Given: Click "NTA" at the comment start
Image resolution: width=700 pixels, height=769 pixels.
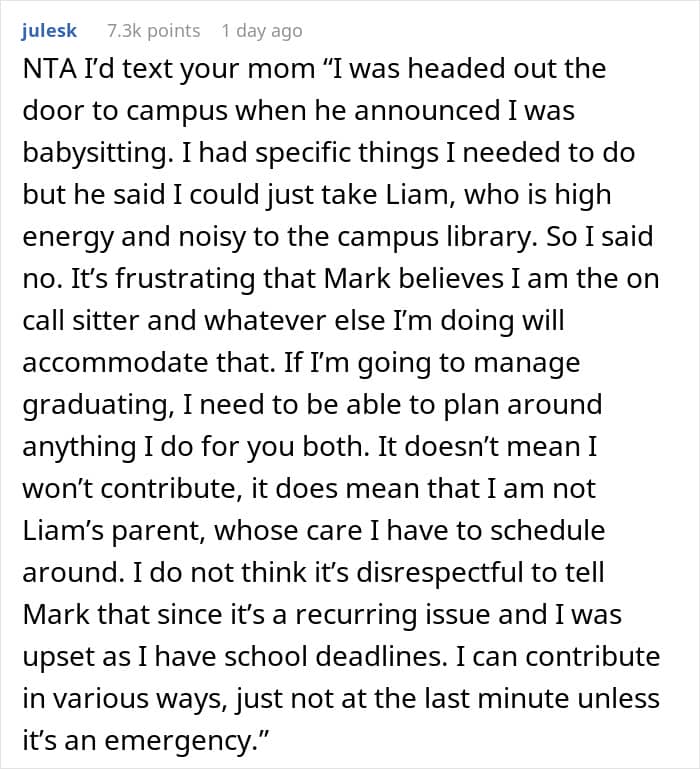Looking at the screenshot, I should [x=45, y=69].
